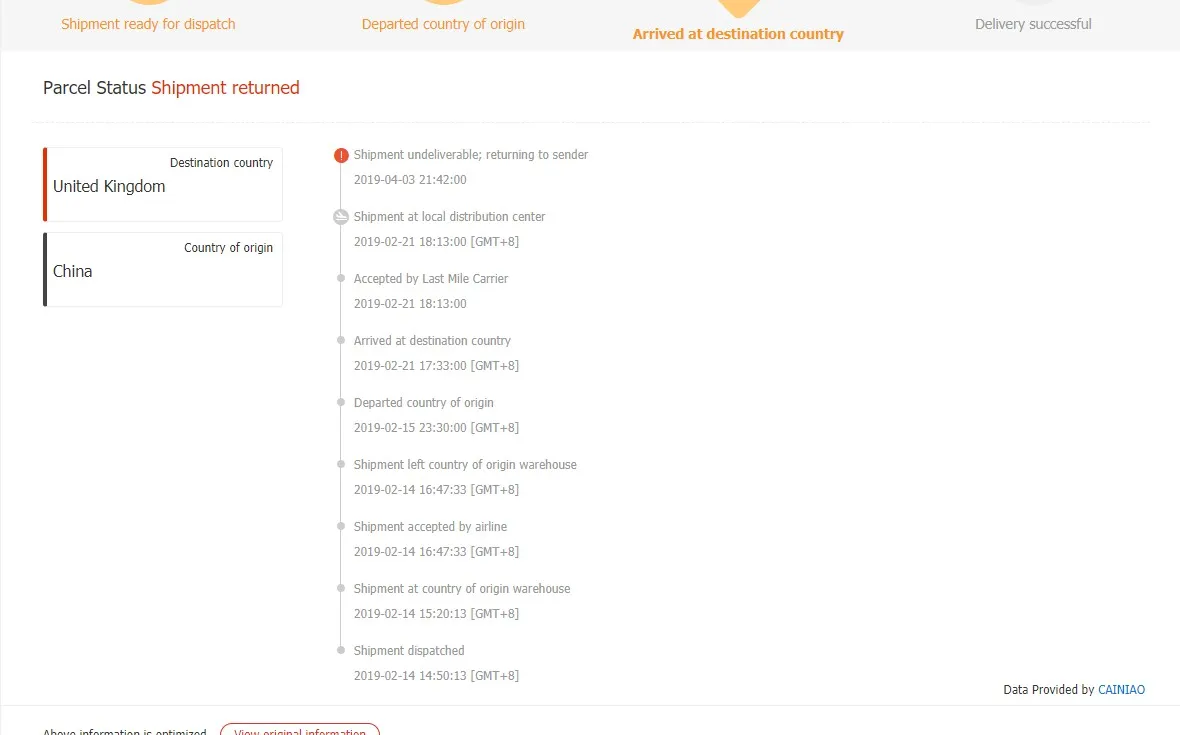Click the United Kingdom destination country card
The height and width of the screenshot is (735, 1180).
163,184
